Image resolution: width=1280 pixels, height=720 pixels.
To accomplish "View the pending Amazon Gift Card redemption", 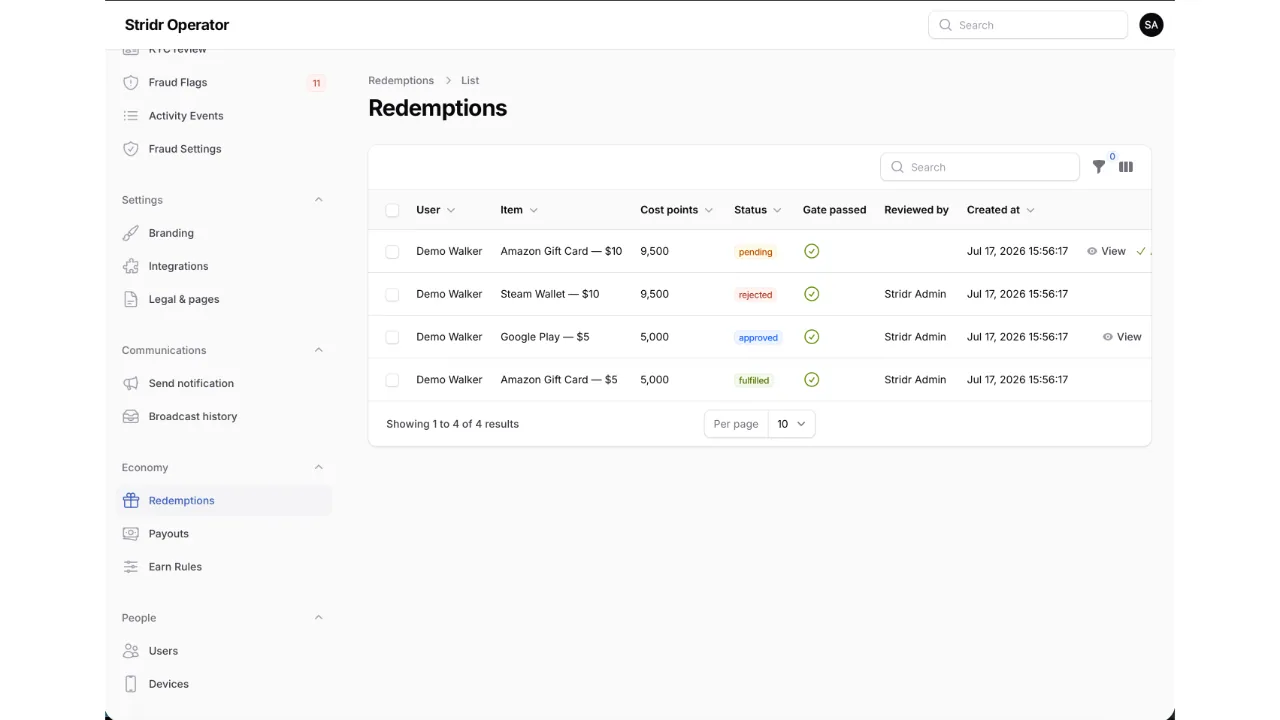I will point(1106,251).
